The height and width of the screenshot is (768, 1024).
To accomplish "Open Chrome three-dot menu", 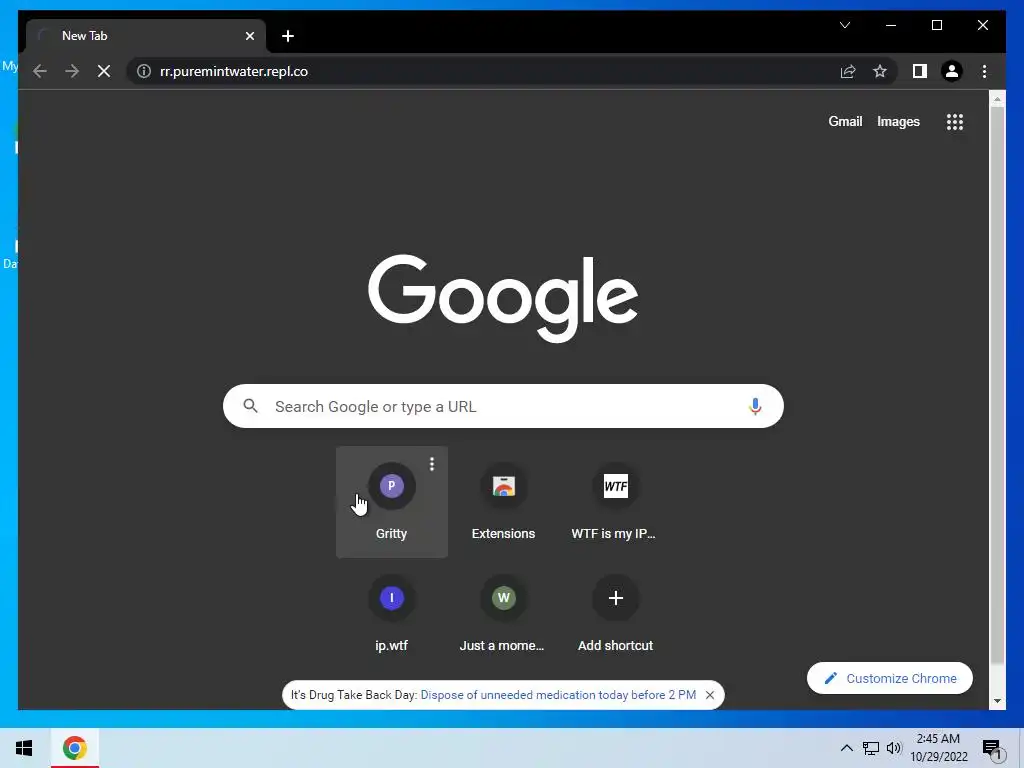I will (x=984, y=71).
